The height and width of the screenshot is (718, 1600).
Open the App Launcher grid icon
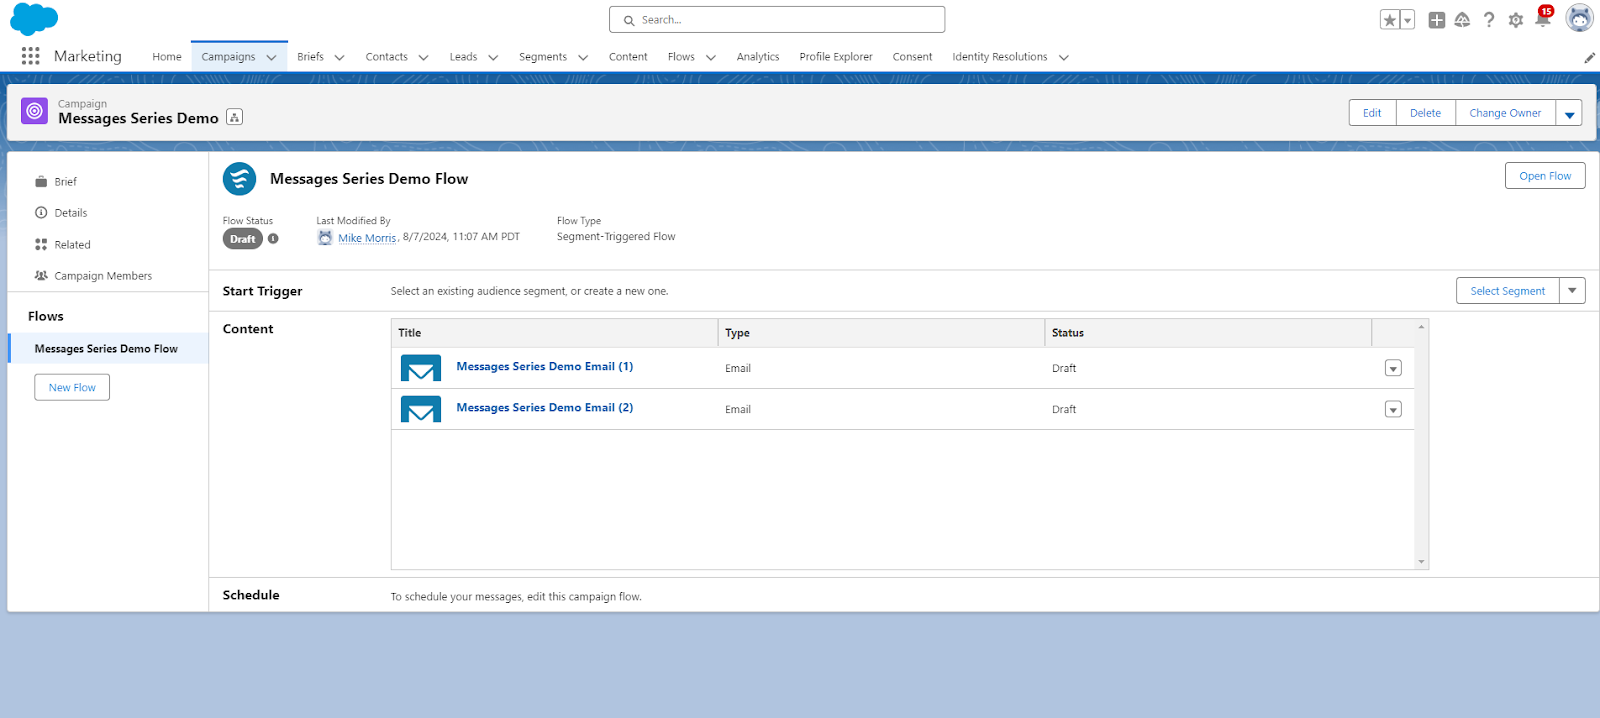click(31, 56)
